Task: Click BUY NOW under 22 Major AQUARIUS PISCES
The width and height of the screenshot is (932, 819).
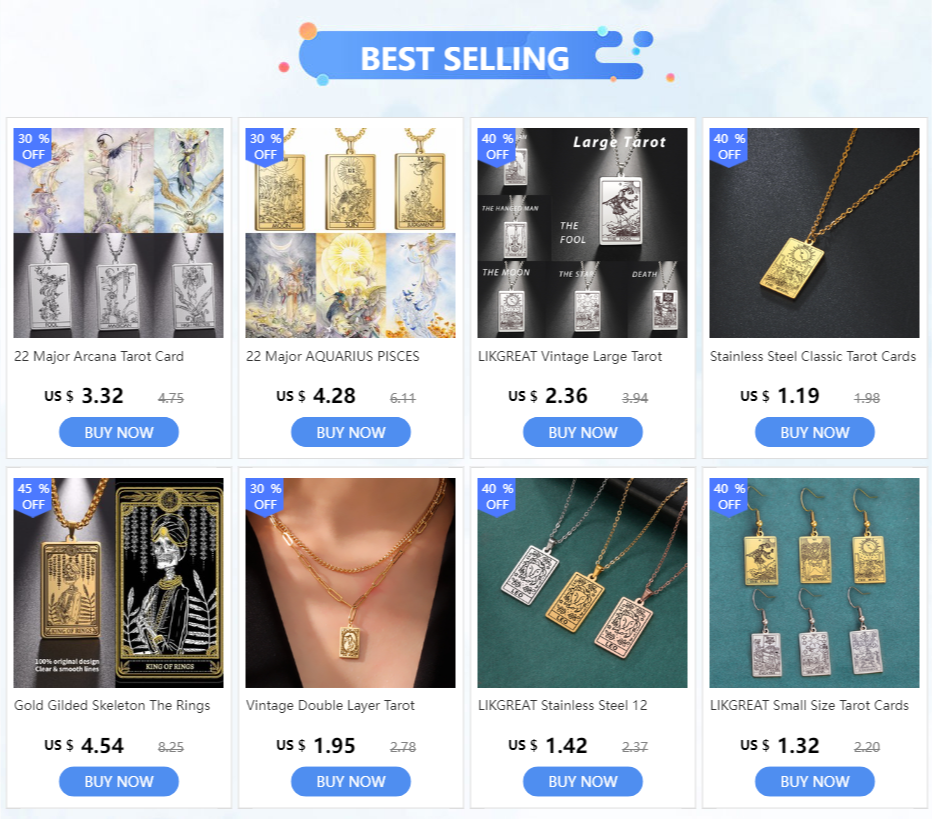Action: 351,432
